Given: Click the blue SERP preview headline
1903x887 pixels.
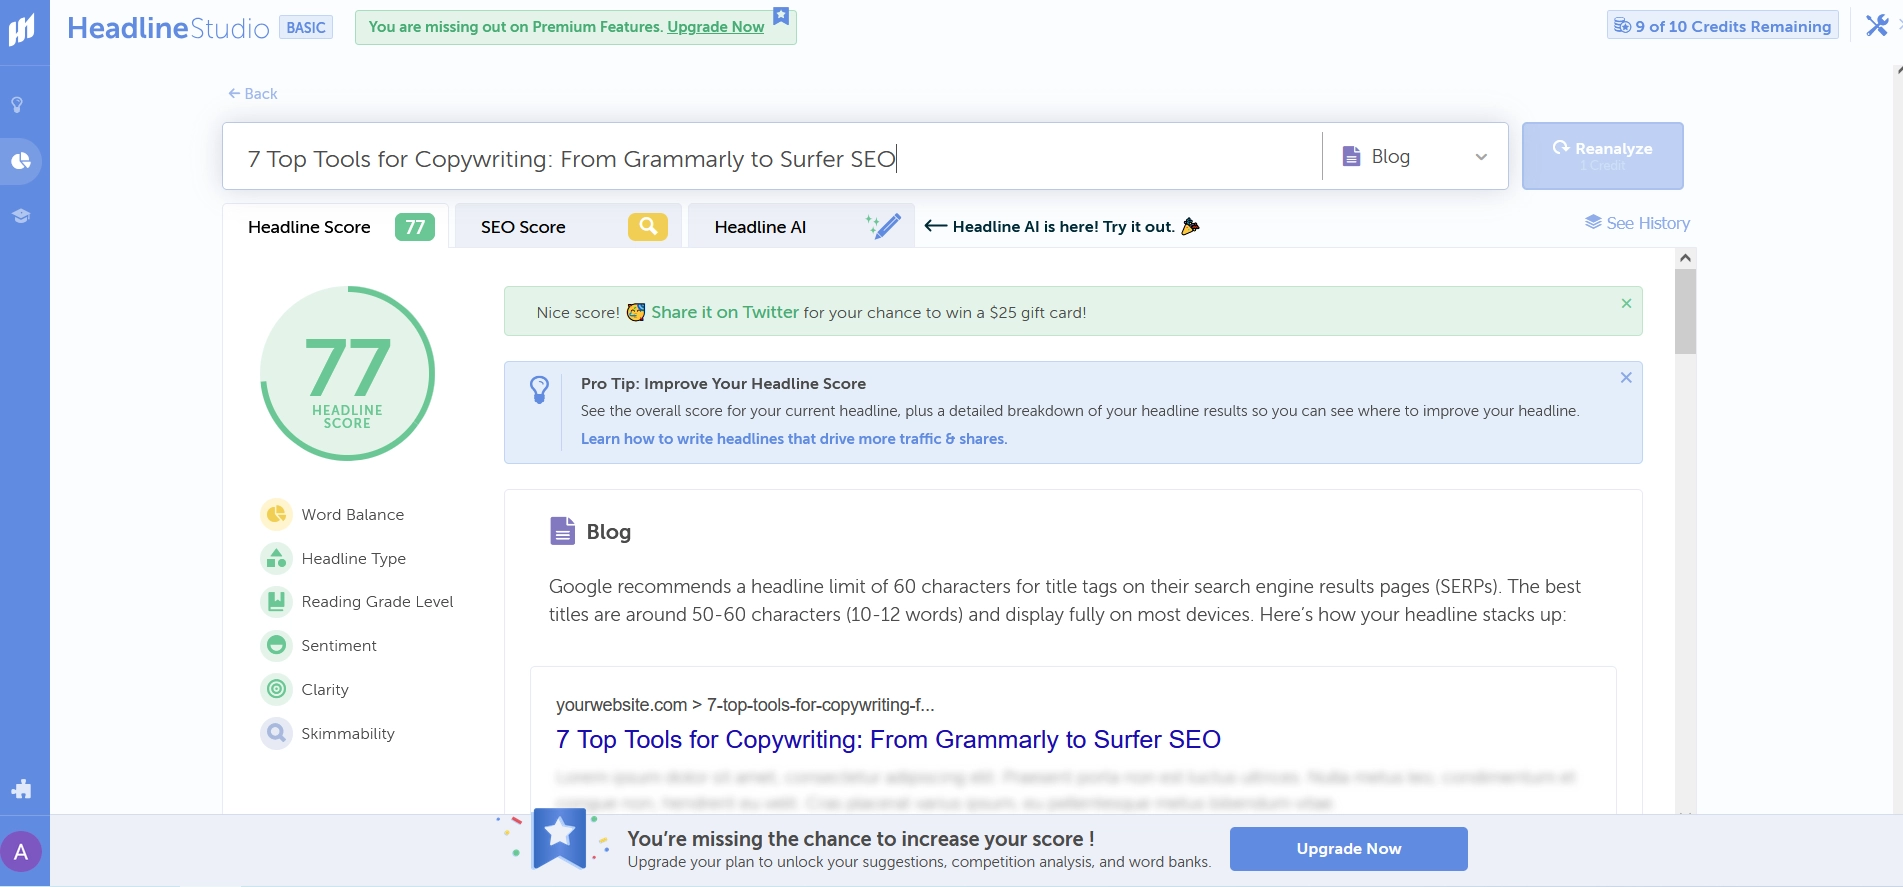Looking at the screenshot, I should [x=888, y=739].
